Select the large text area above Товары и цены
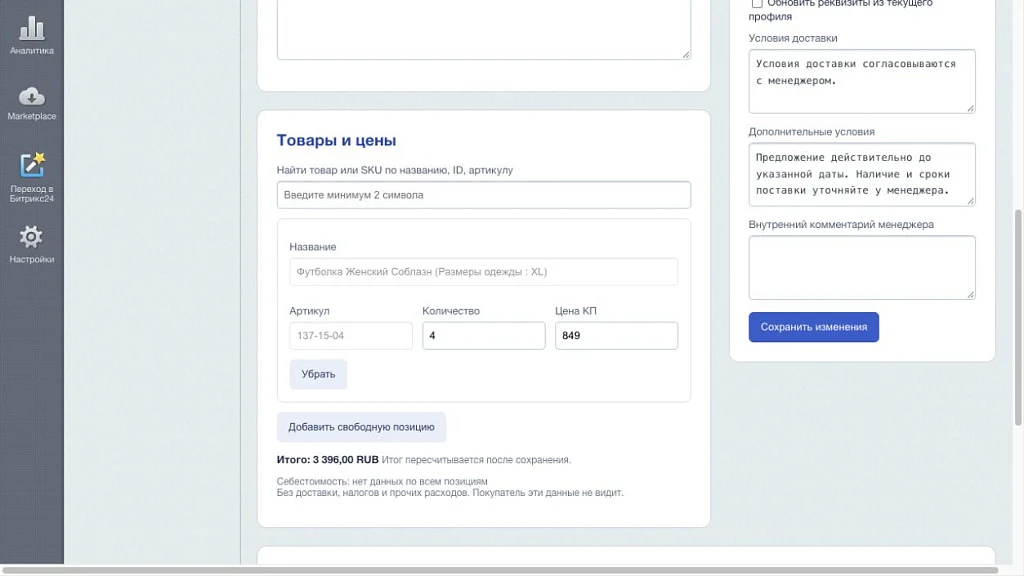 pyautogui.click(x=483, y=29)
